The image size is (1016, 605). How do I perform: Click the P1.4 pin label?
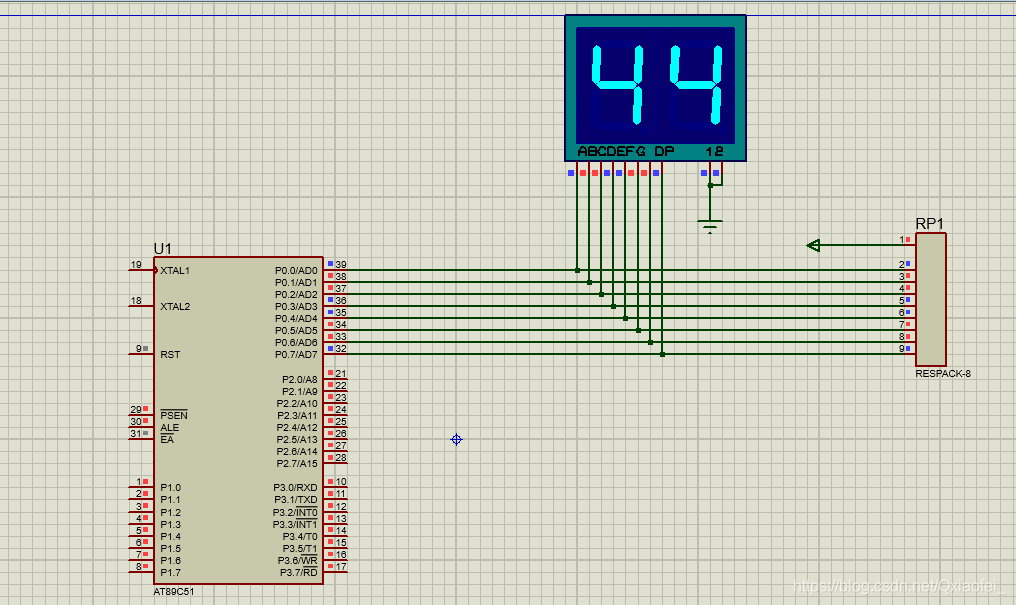tap(170, 536)
